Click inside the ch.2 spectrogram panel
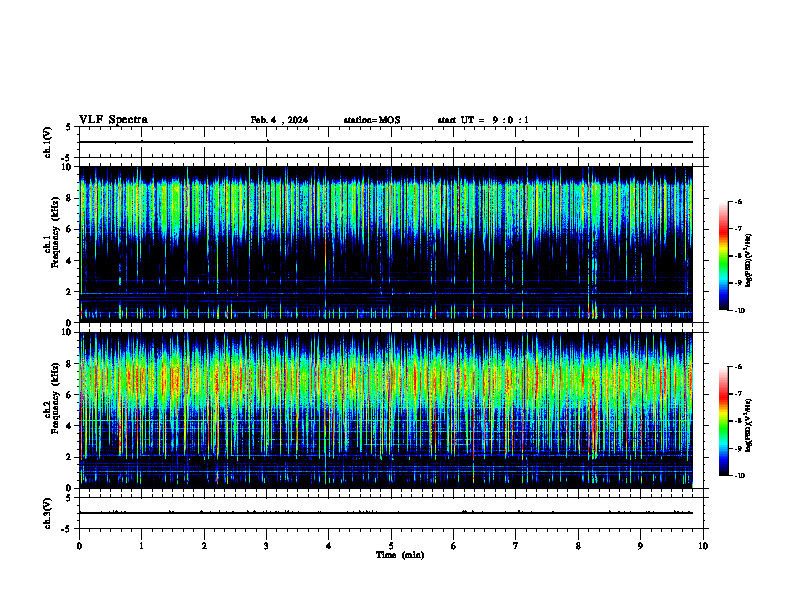The height and width of the screenshot is (612, 792). click(x=386, y=410)
